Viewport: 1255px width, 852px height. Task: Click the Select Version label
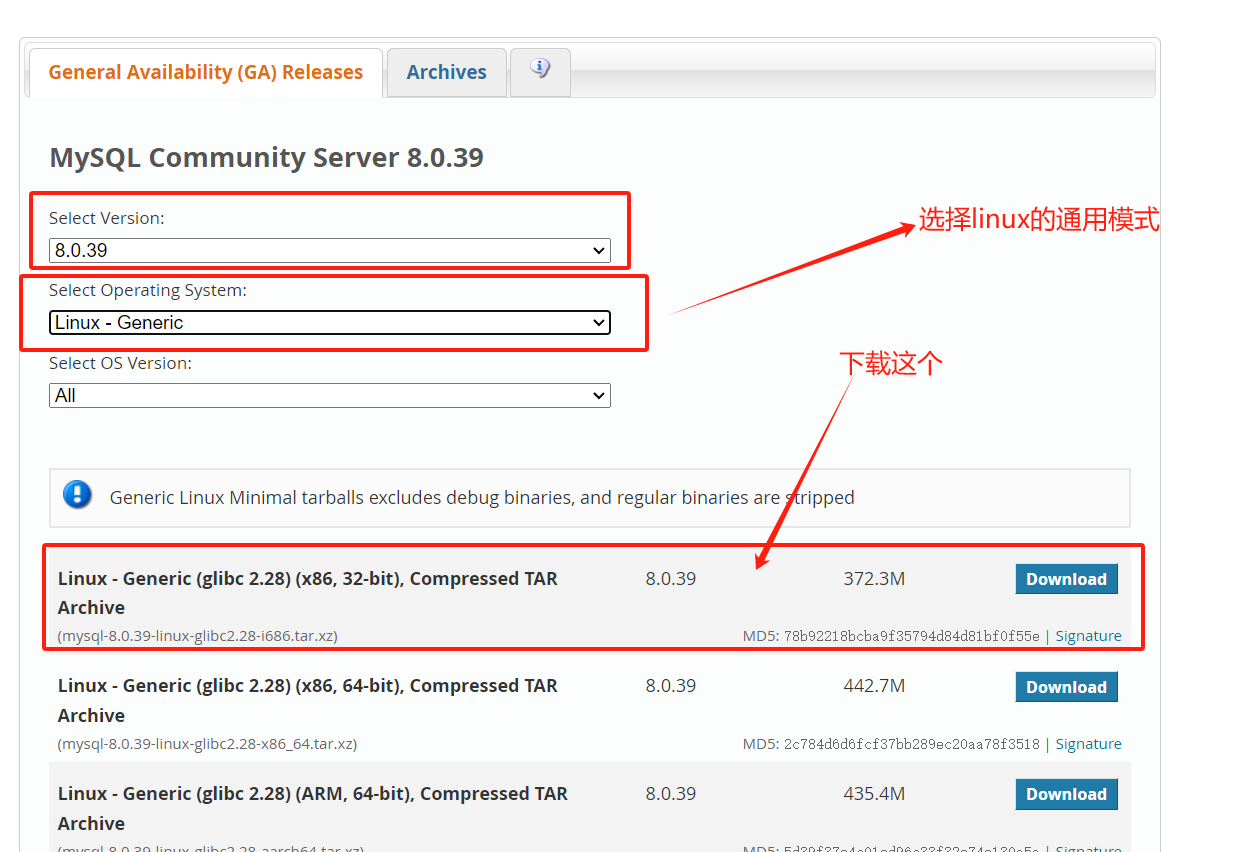[107, 218]
